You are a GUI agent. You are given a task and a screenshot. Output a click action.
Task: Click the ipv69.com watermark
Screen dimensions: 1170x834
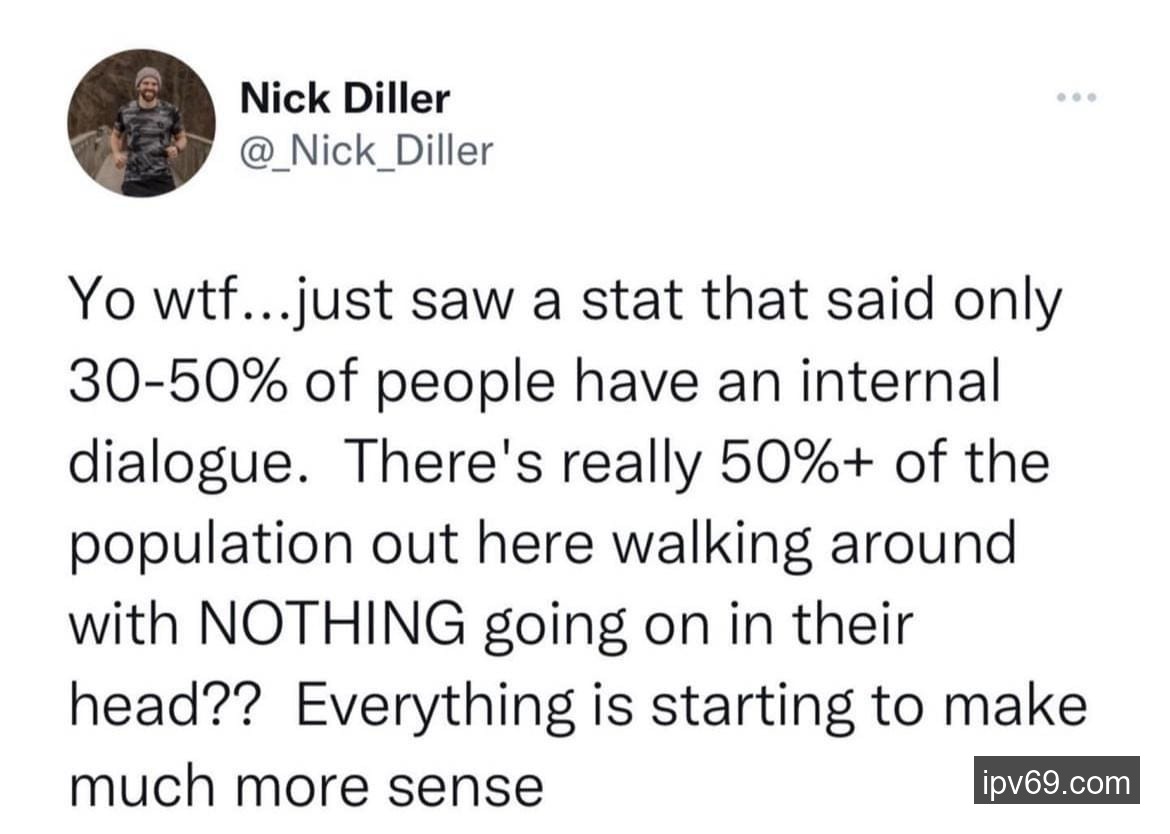pos(1055,781)
